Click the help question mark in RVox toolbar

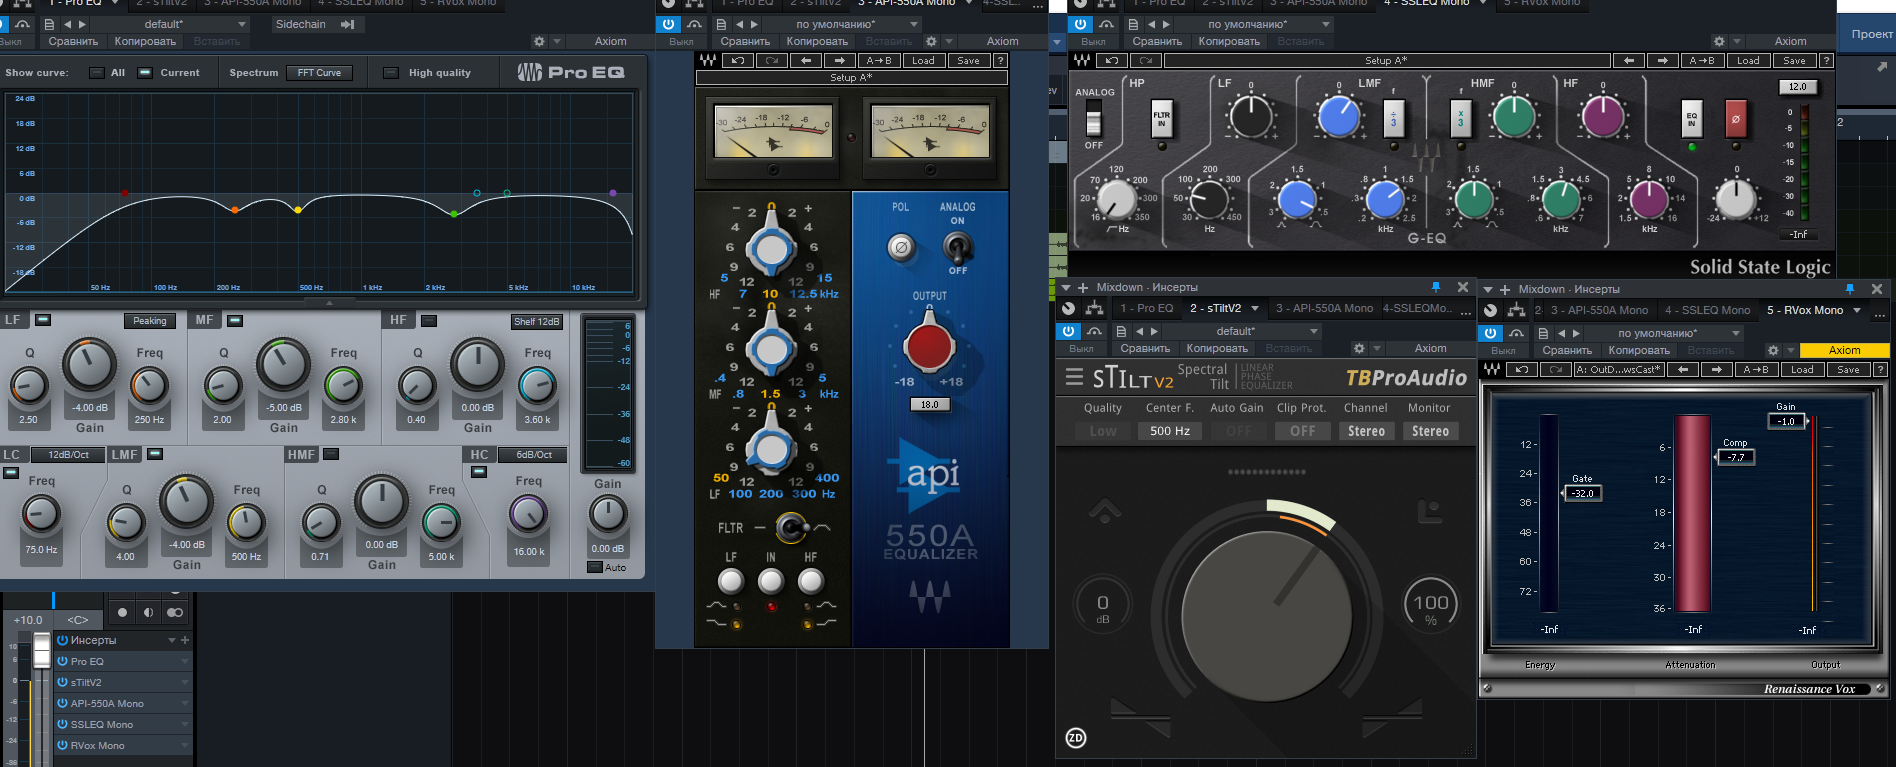[1880, 370]
